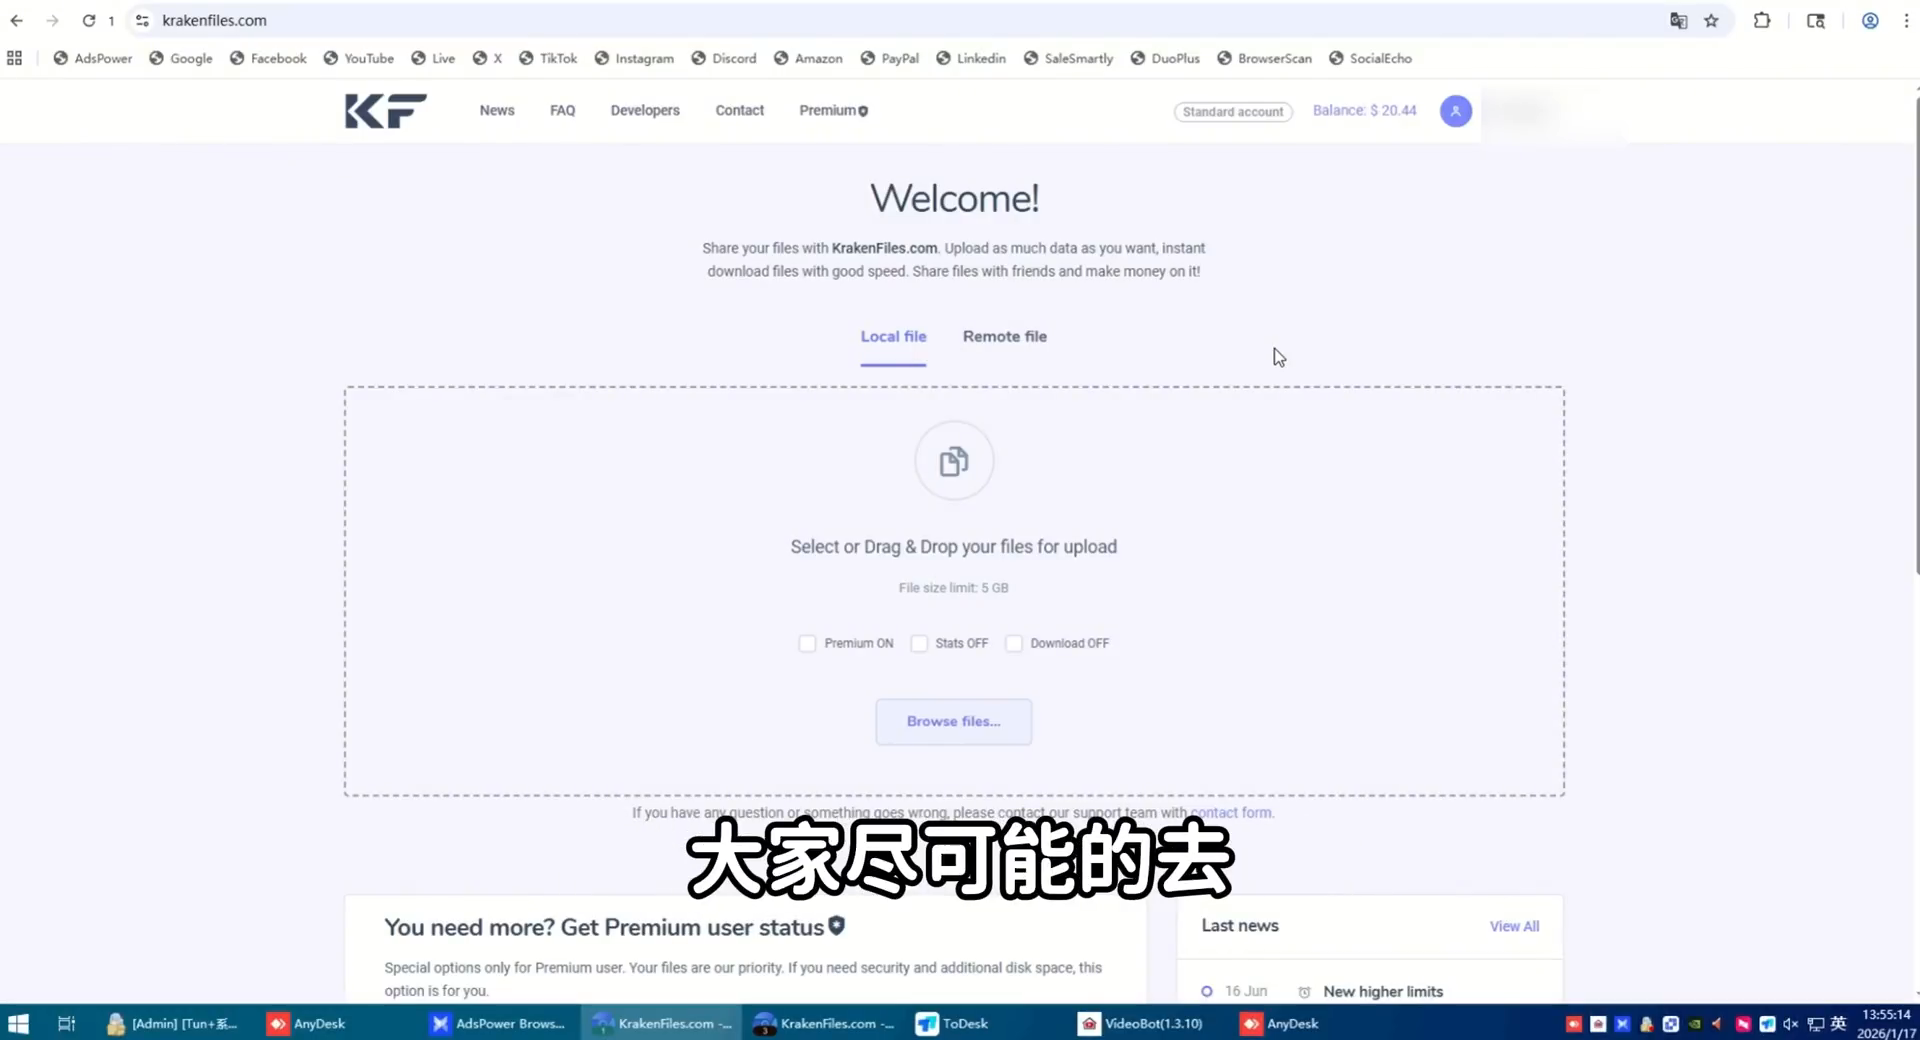The width and height of the screenshot is (1920, 1040).
Task: Switch to the Local file tab
Action: coord(893,337)
